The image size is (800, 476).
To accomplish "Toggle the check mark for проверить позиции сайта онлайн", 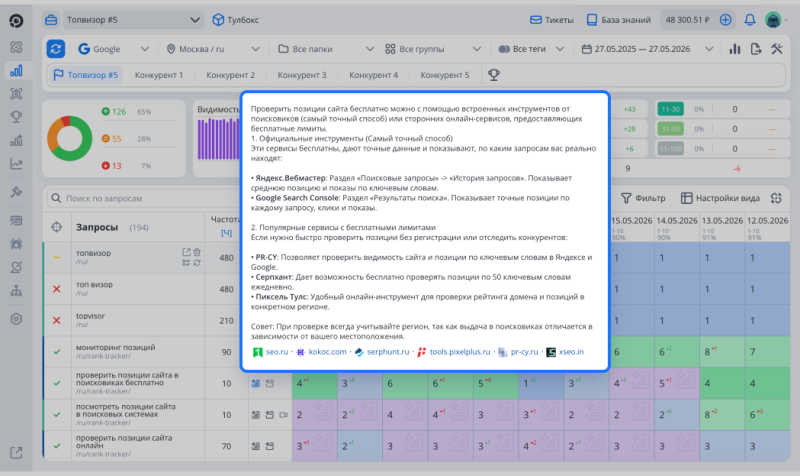I will 57,446.
